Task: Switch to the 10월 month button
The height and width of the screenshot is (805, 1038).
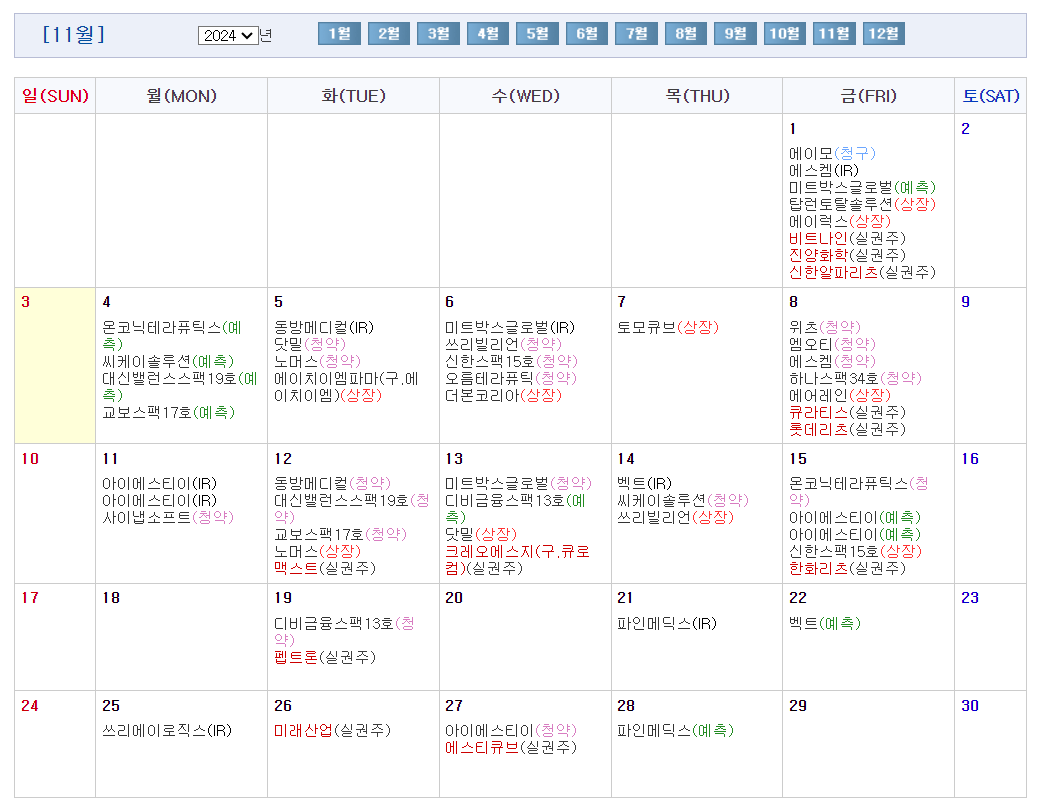Action: 784,34
